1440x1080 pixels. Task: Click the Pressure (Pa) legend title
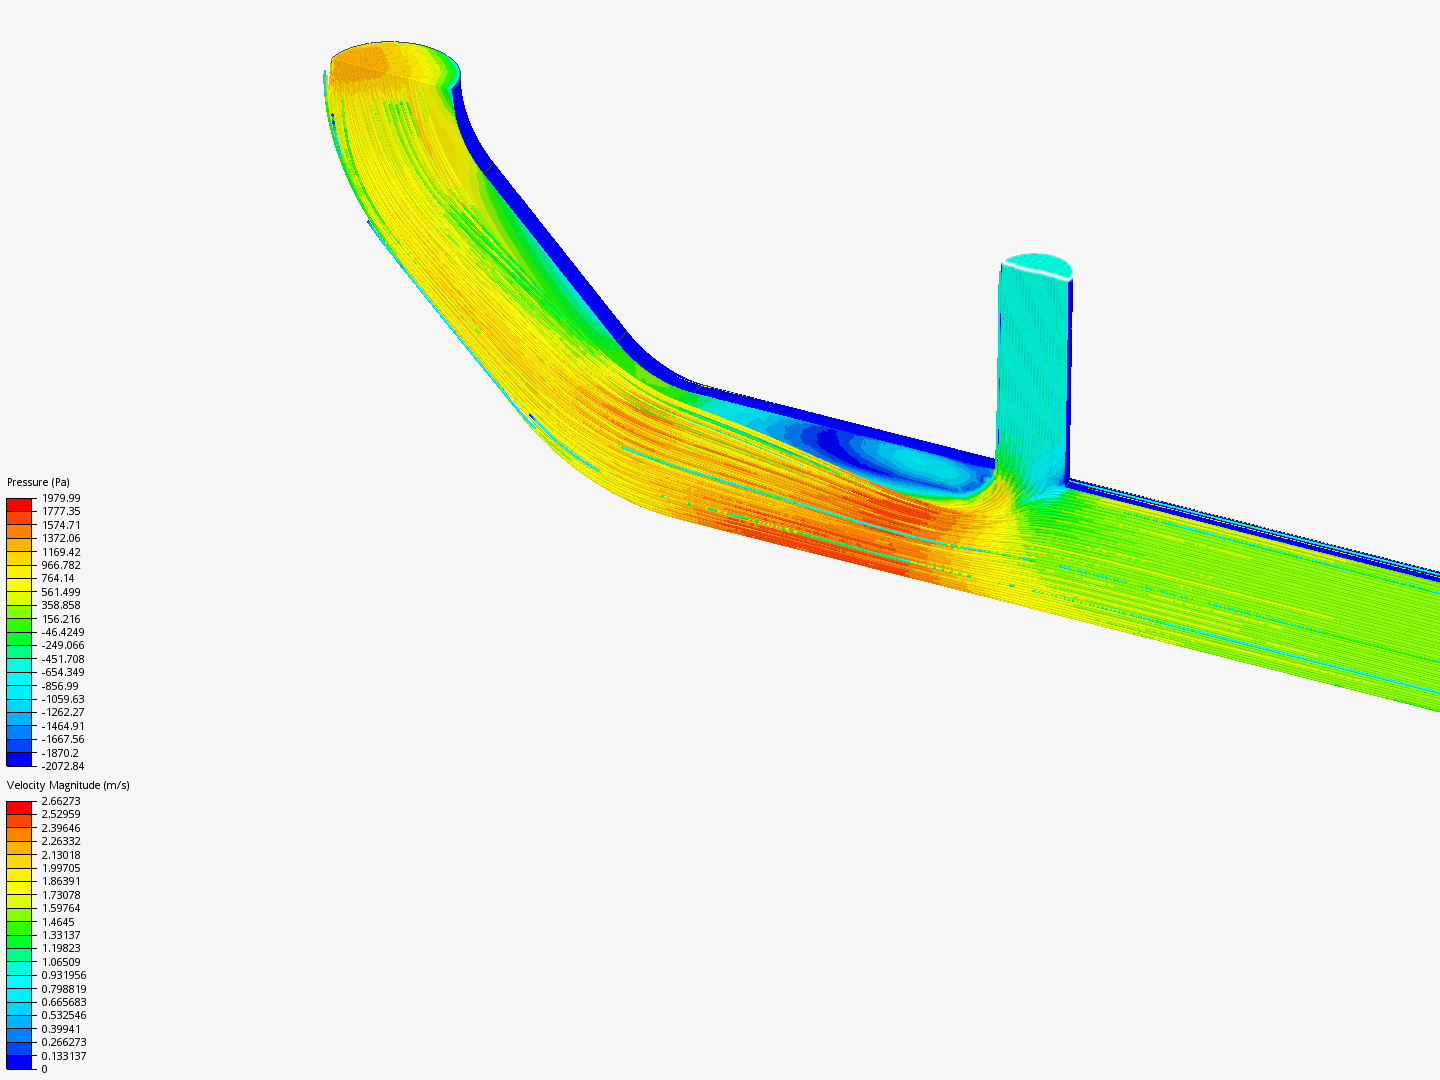pos(38,482)
